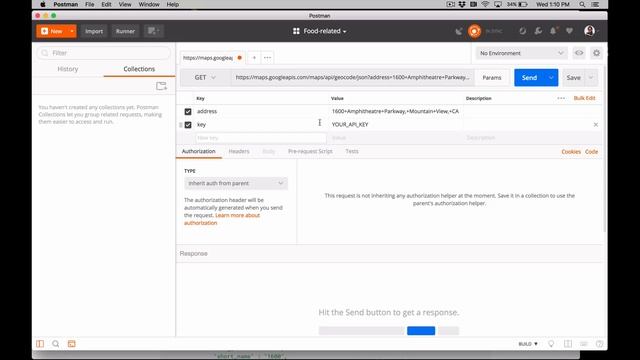The image size is (640, 360).
Task: Open the Find search icon in status bar
Action: pyautogui.click(x=56, y=344)
